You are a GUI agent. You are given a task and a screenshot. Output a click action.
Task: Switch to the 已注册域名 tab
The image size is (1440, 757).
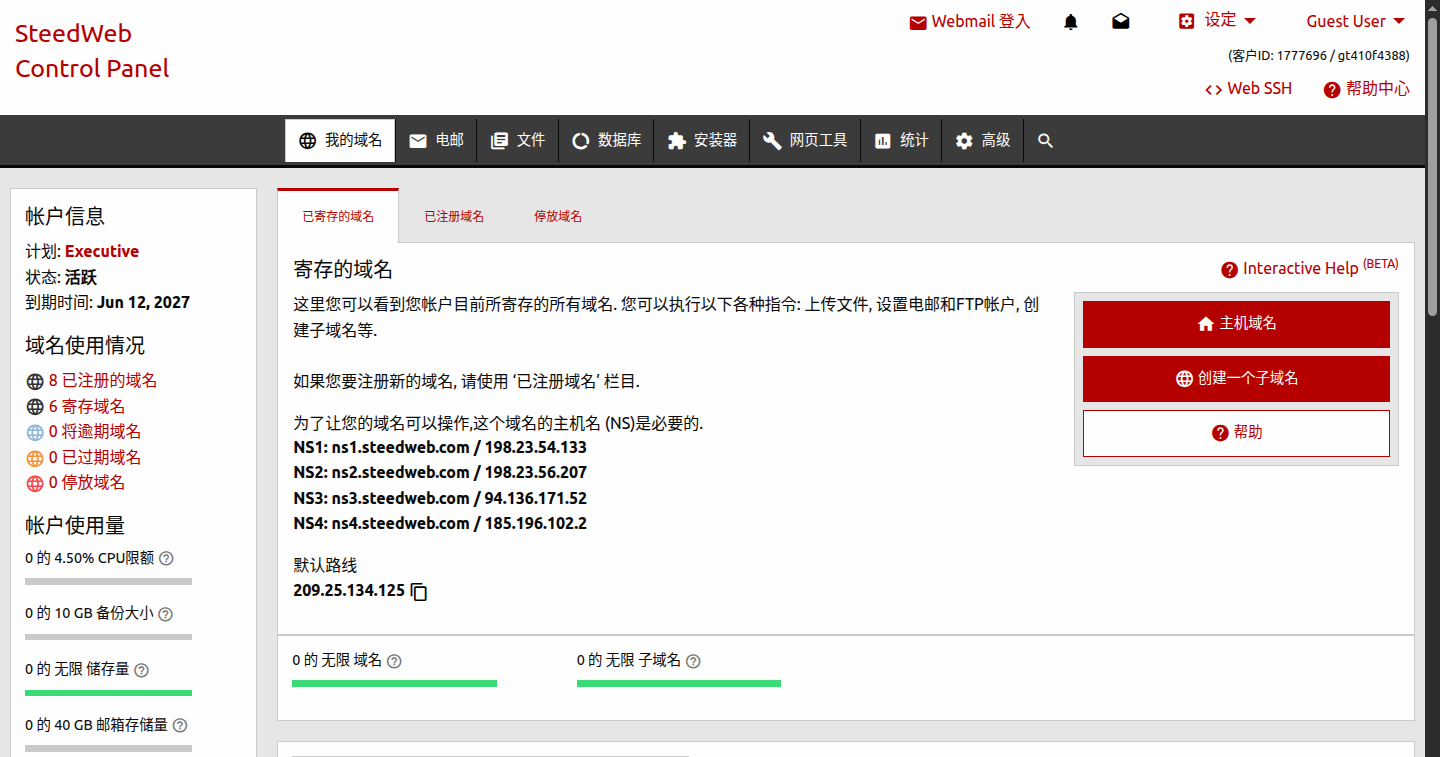tap(454, 216)
